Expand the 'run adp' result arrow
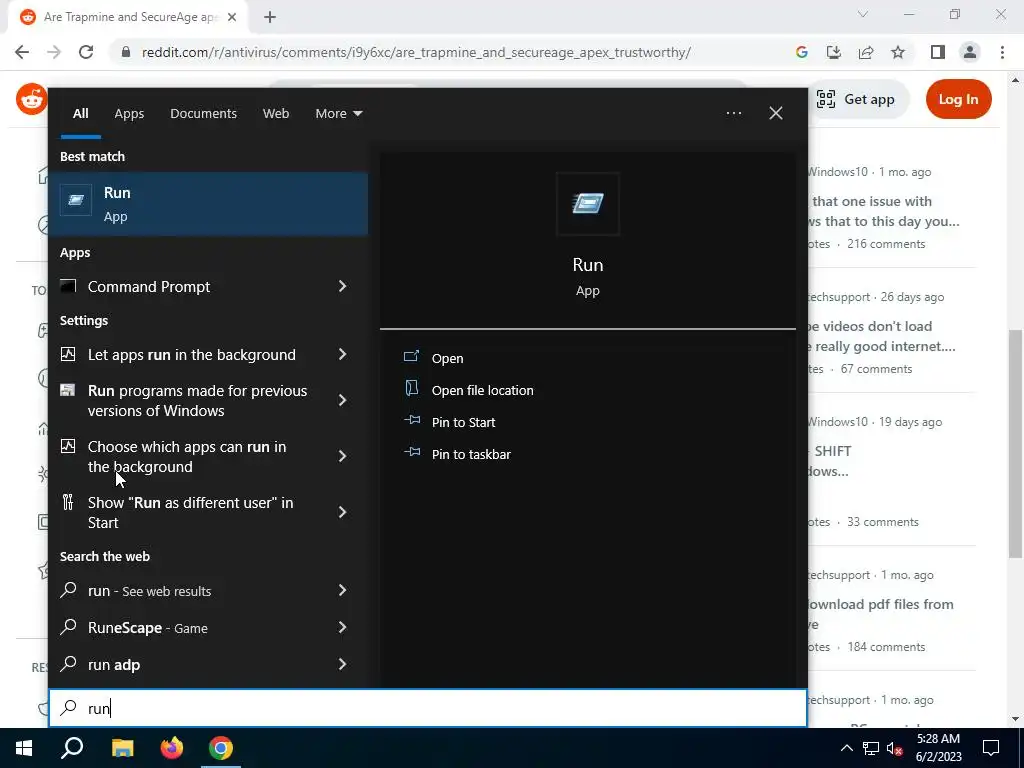This screenshot has height=768, width=1024. (342, 664)
